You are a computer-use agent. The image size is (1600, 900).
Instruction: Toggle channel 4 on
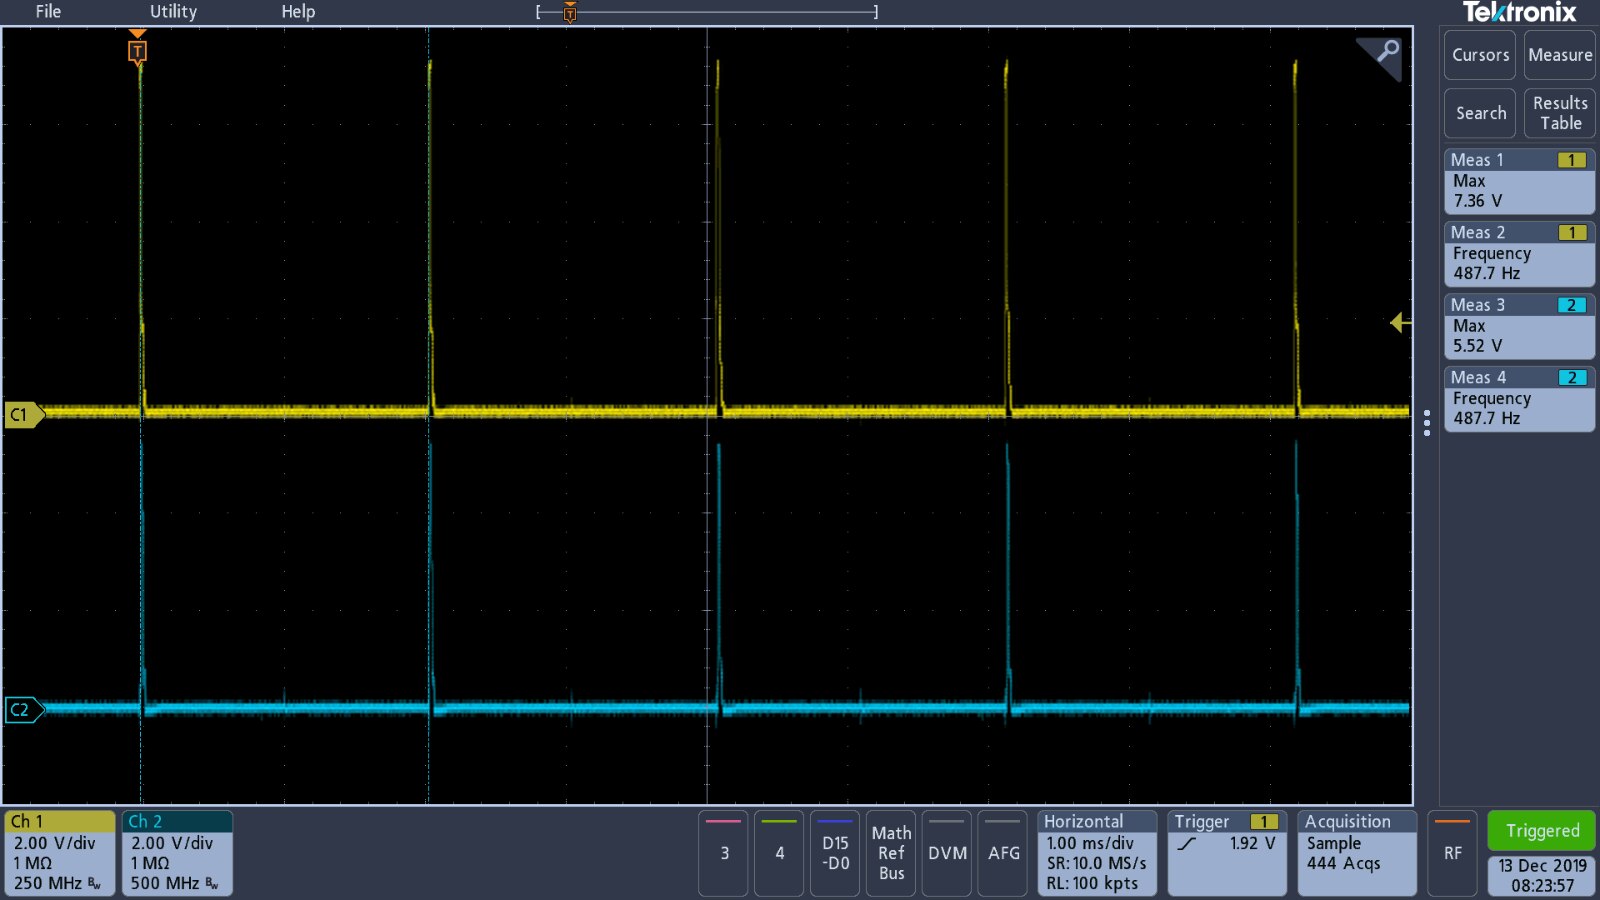point(779,853)
